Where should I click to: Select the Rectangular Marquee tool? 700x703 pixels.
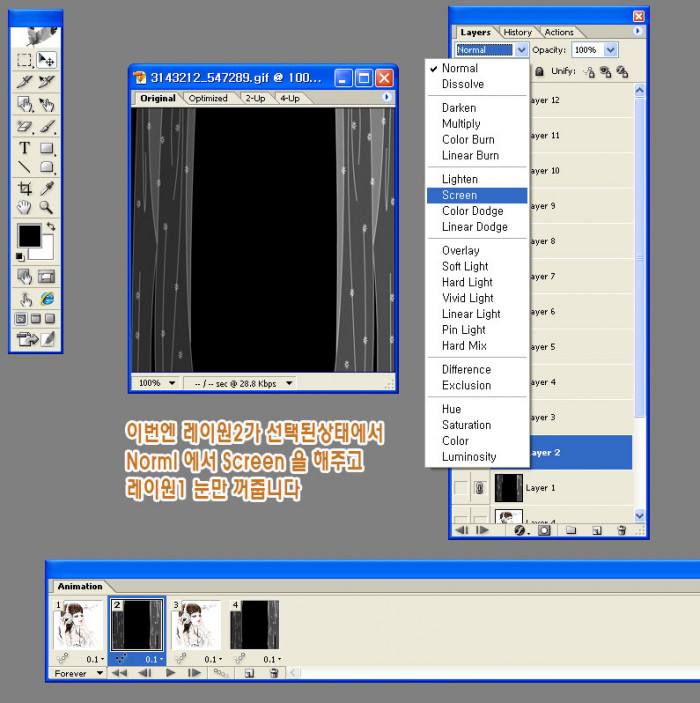[25, 60]
